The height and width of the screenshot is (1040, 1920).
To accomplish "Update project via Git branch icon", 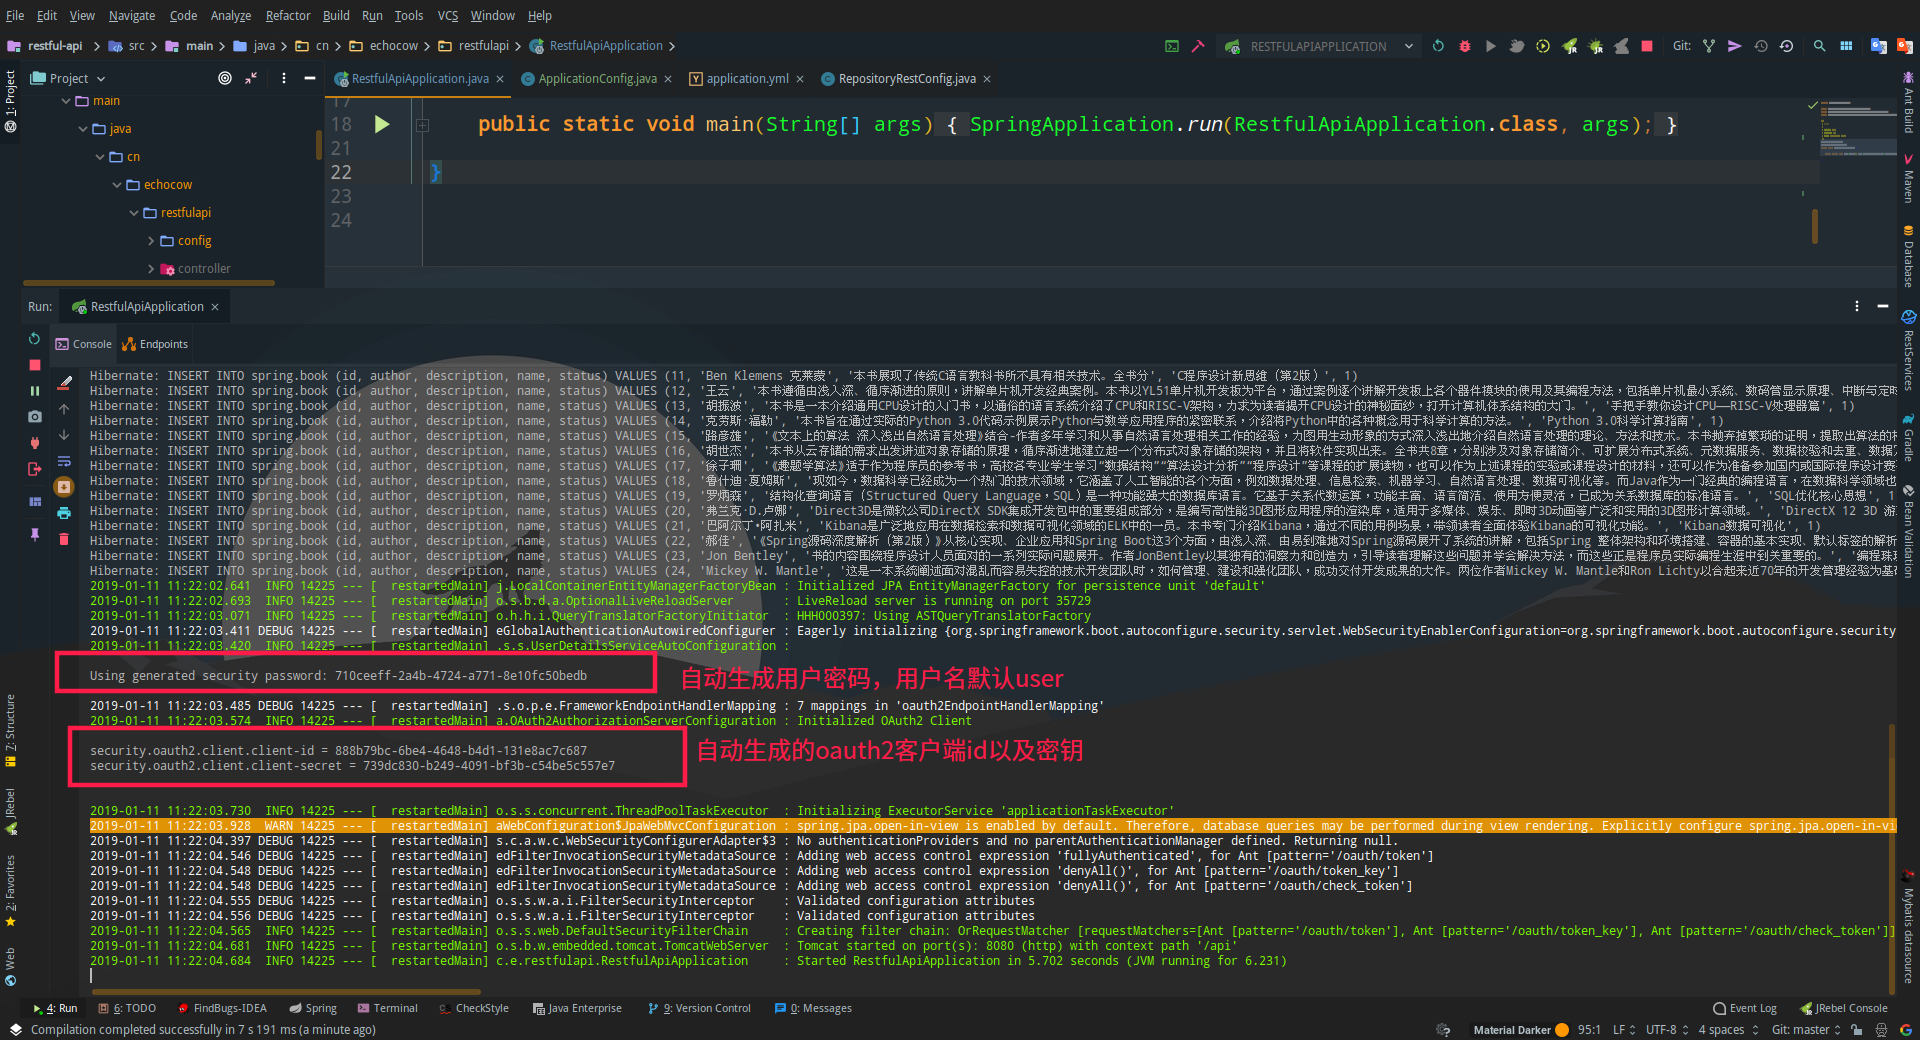I will pyautogui.click(x=1709, y=46).
